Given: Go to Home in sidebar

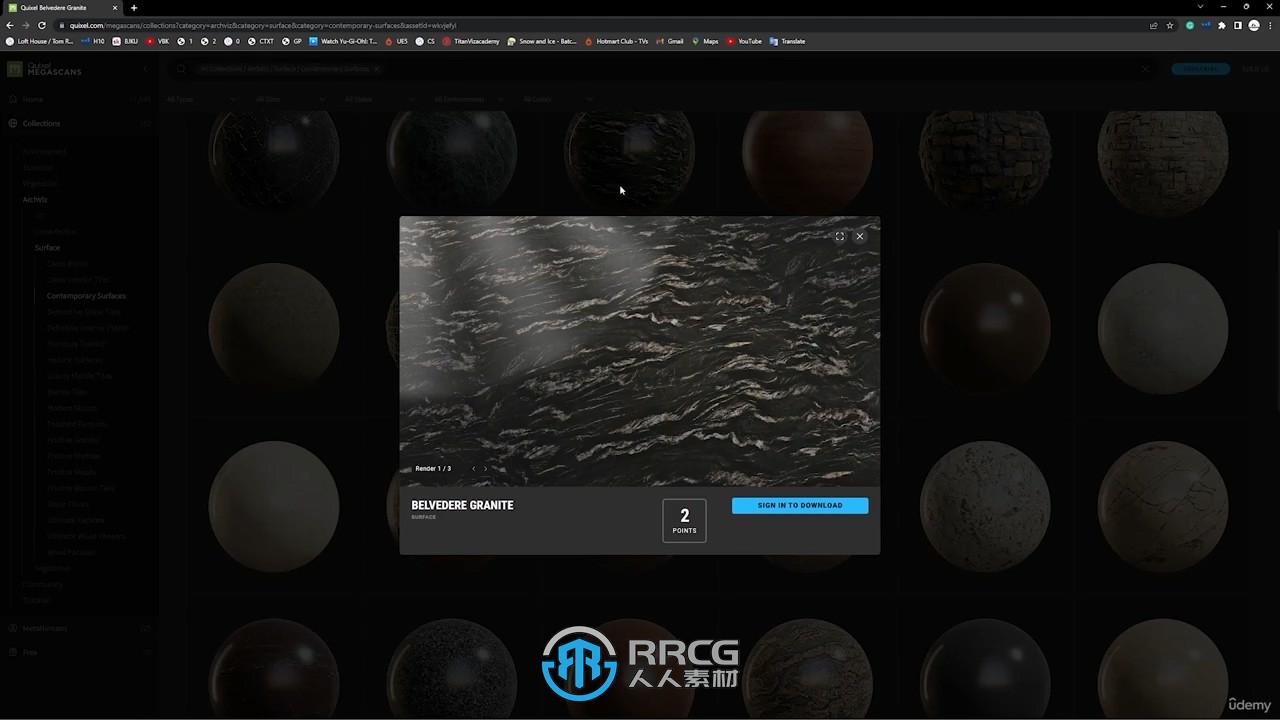Looking at the screenshot, I should (x=33, y=99).
